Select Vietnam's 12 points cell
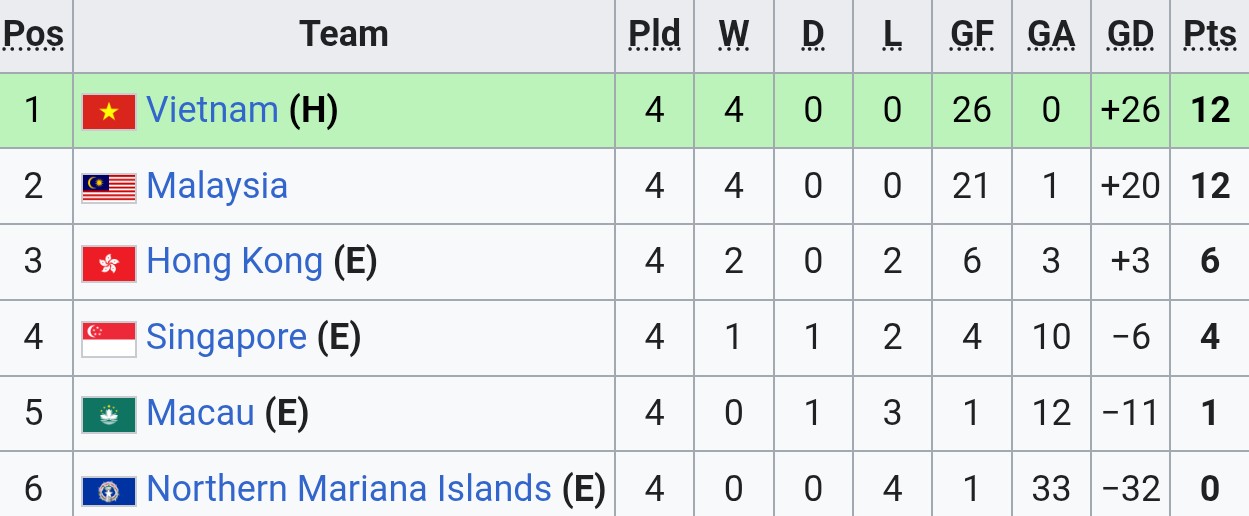Screen dimensions: 1249x516 coord(1209,109)
